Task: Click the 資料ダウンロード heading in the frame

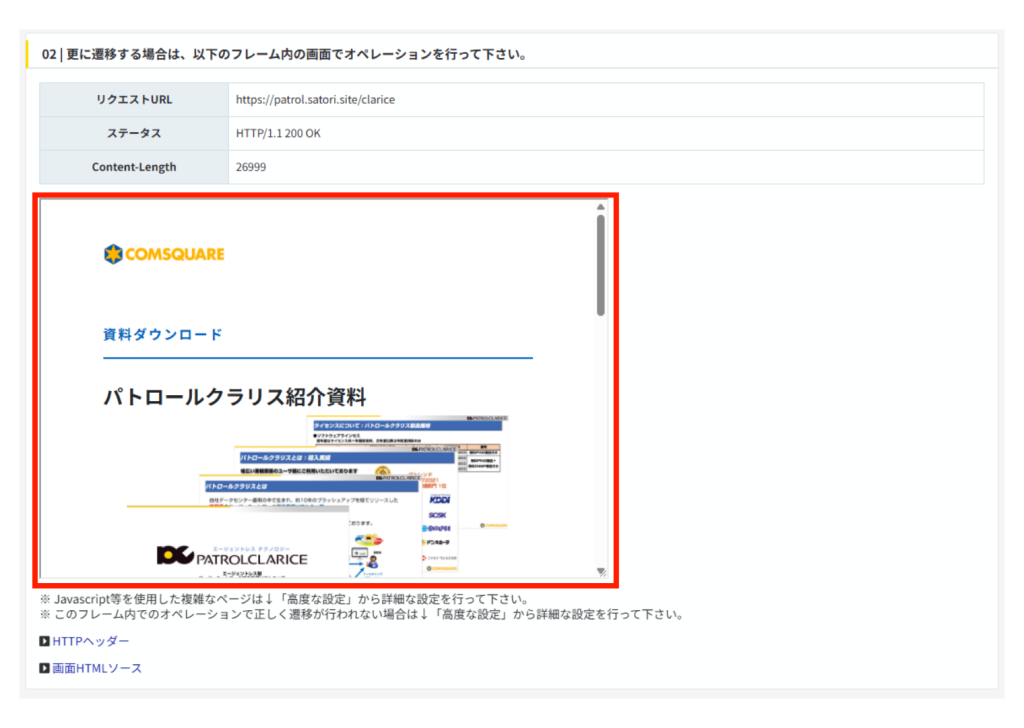Action: 163,334
